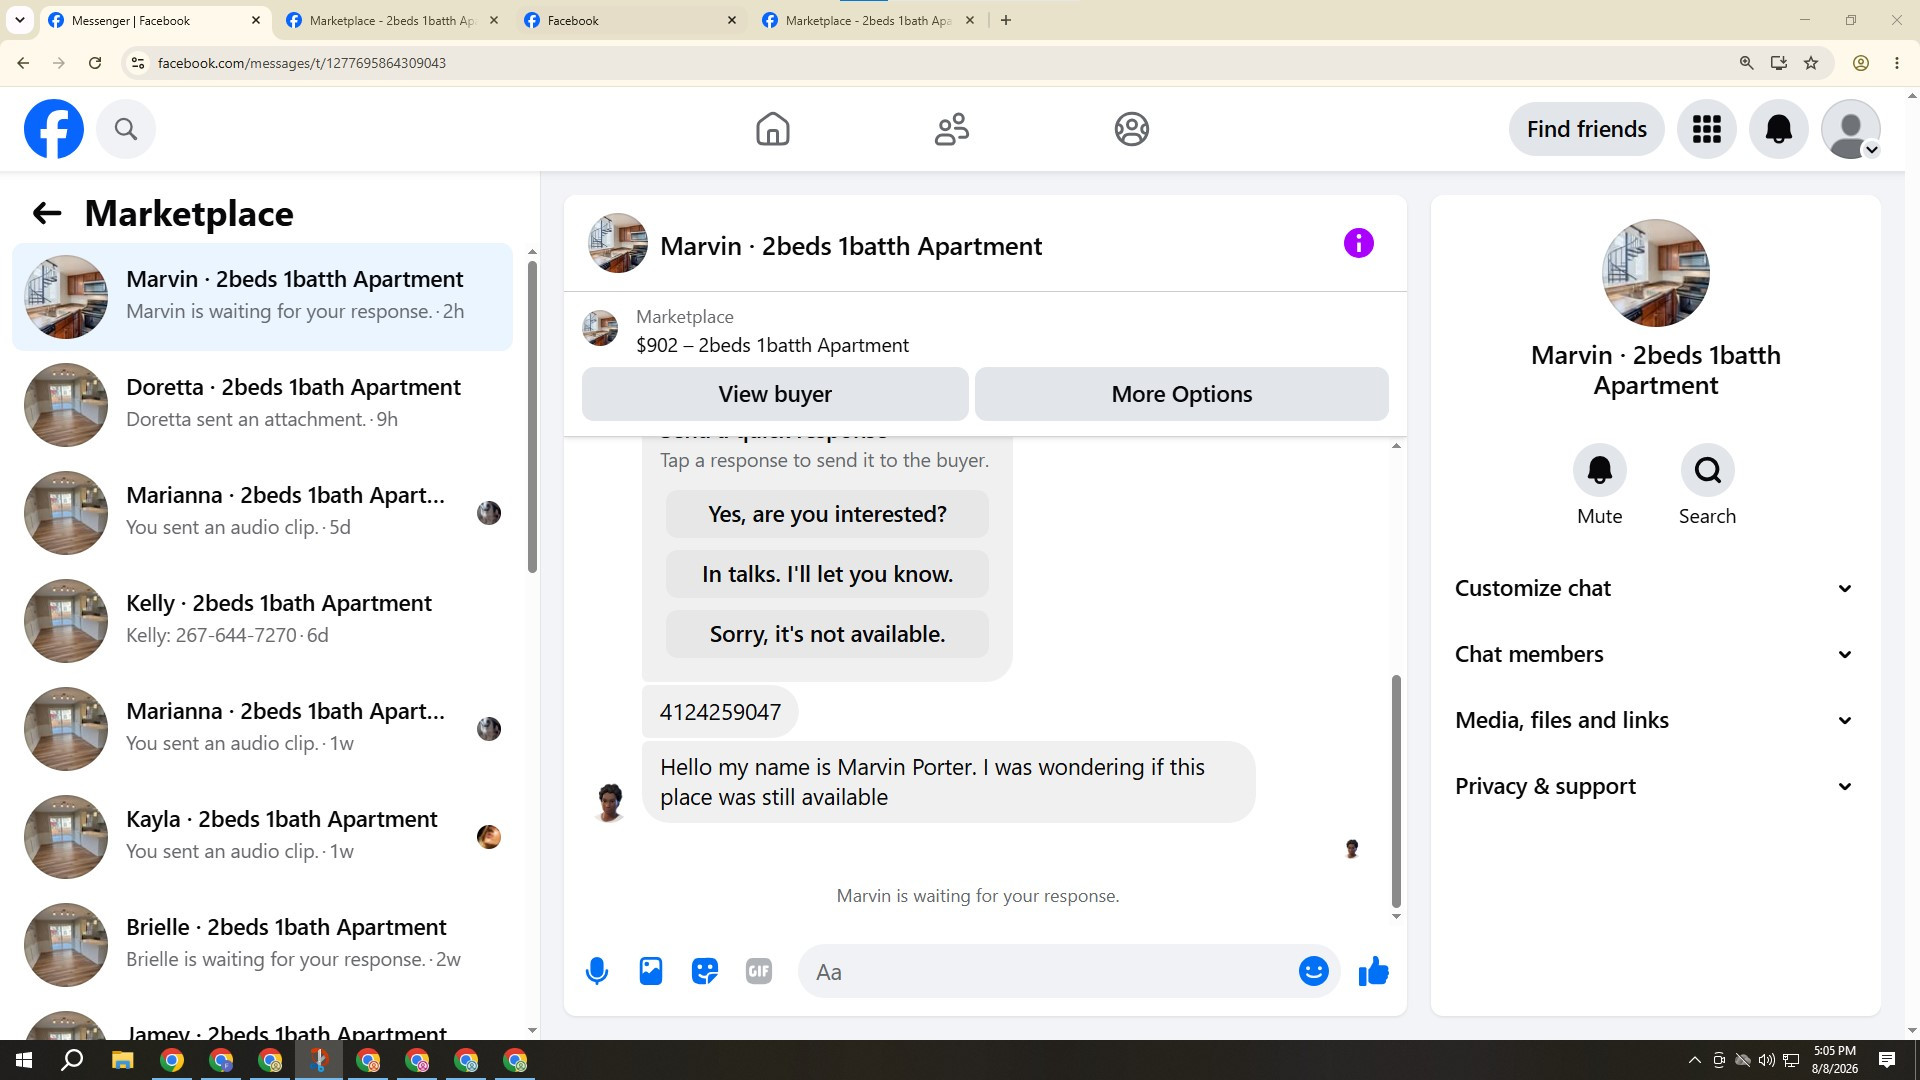The height and width of the screenshot is (1080, 1920).
Task: Open a new browser tab
Action: click(x=1006, y=20)
